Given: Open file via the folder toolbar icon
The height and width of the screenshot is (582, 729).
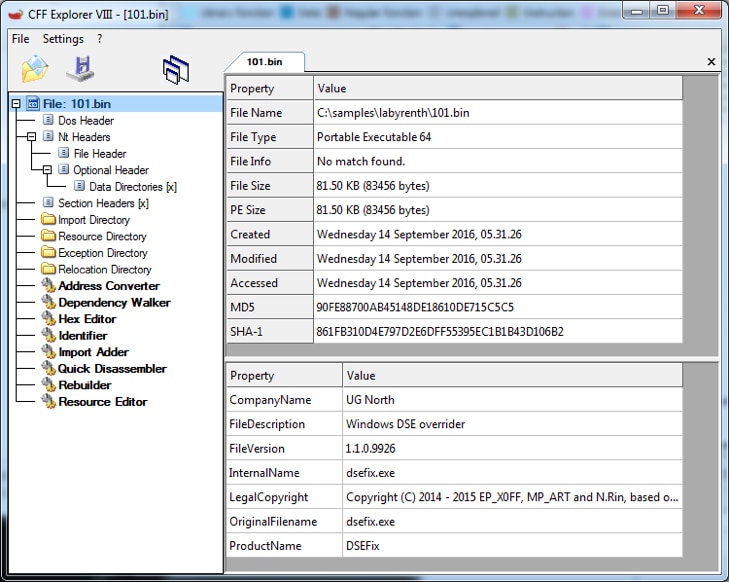Looking at the screenshot, I should click(34, 69).
